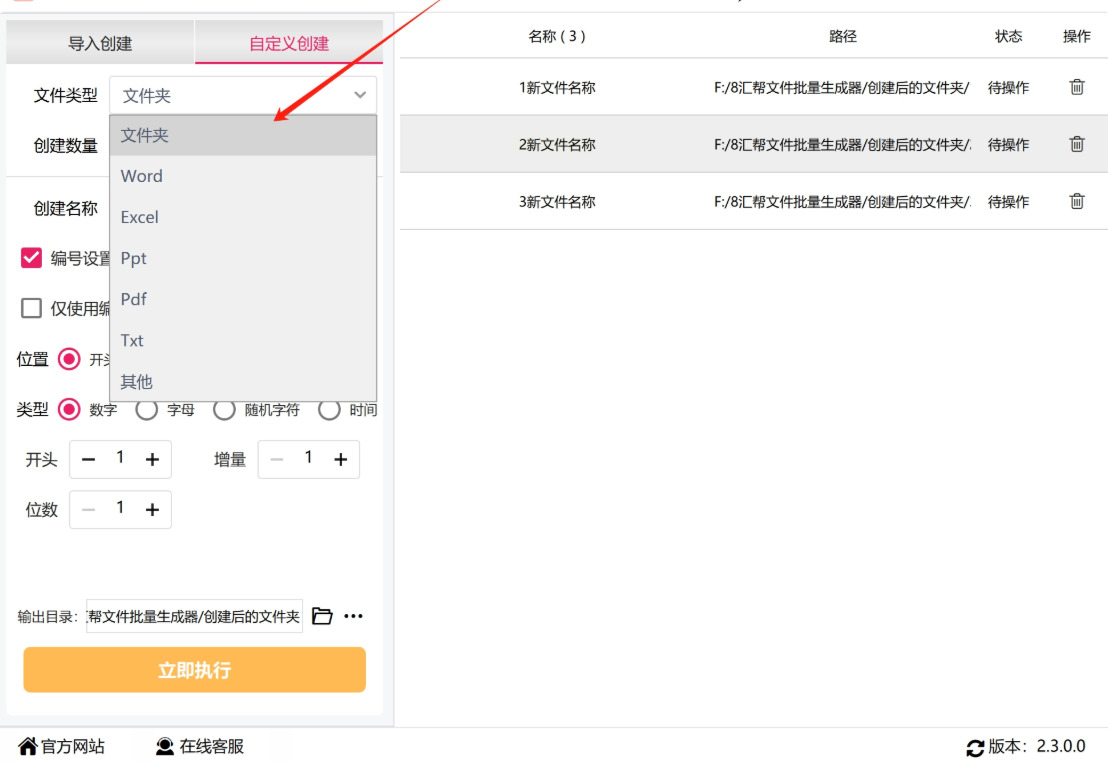Delete row 3新文件名称 with trash icon
This screenshot has height=762, width=1108.
[x=1076, y=201]
